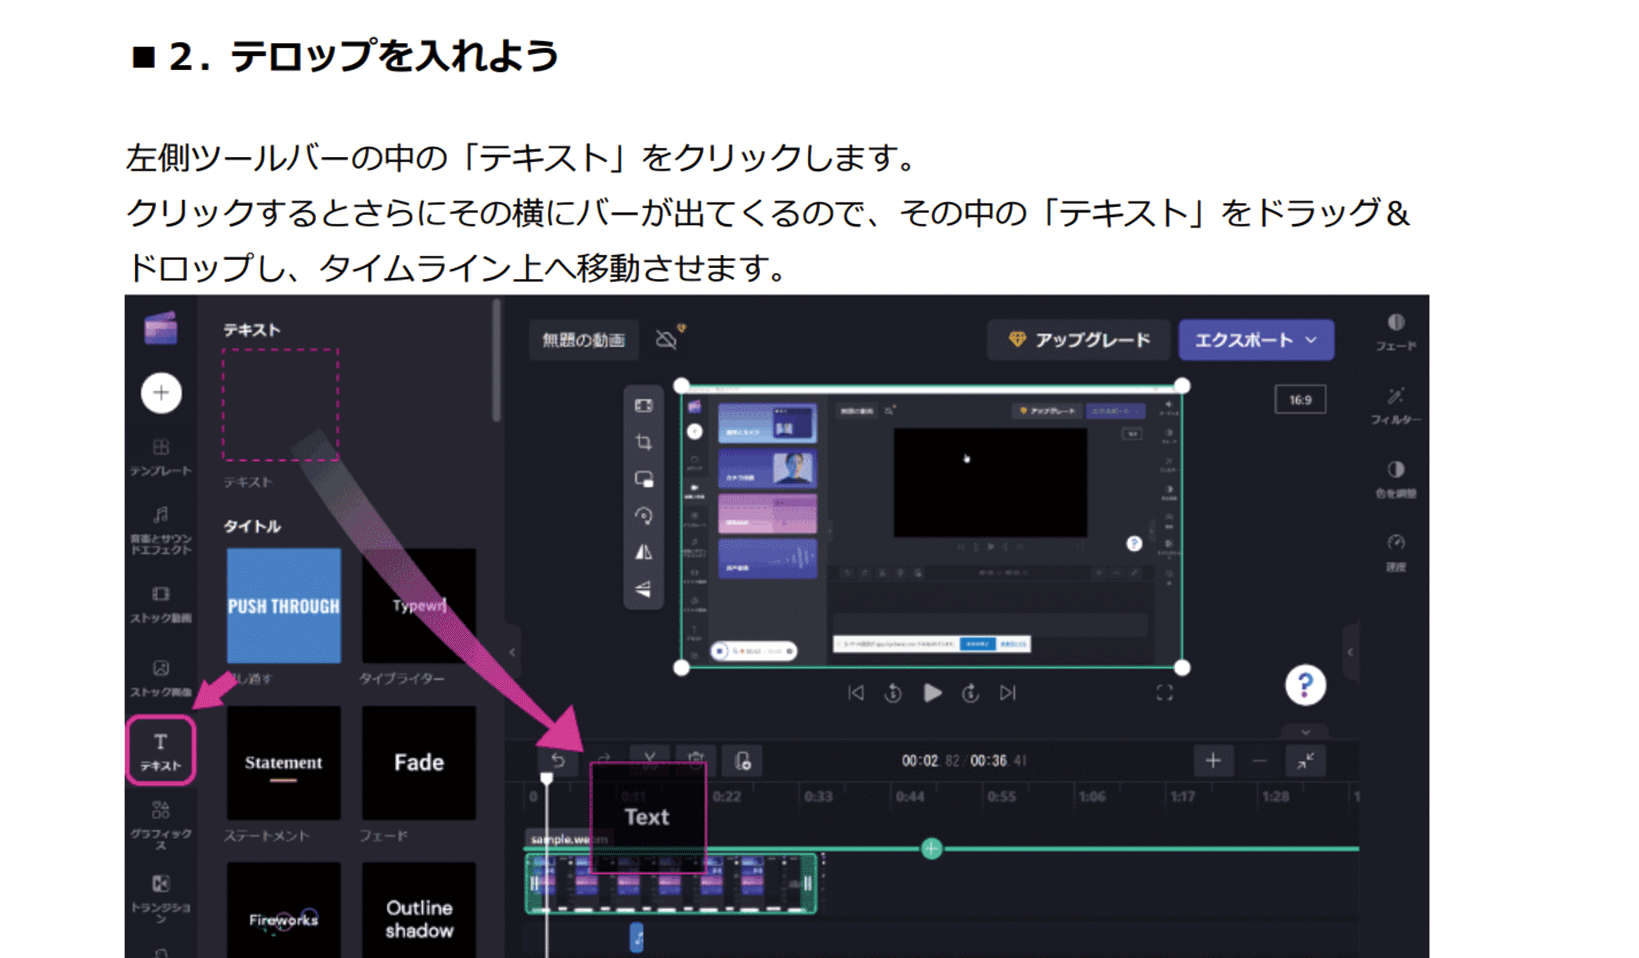Skip to the start of video
The height and width of the screenshot is (958, 1639).
point(856,693)
